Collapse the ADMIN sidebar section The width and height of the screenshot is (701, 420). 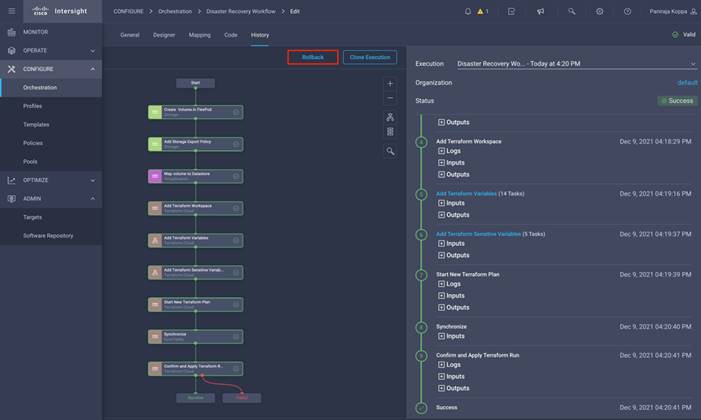[51, 199]
